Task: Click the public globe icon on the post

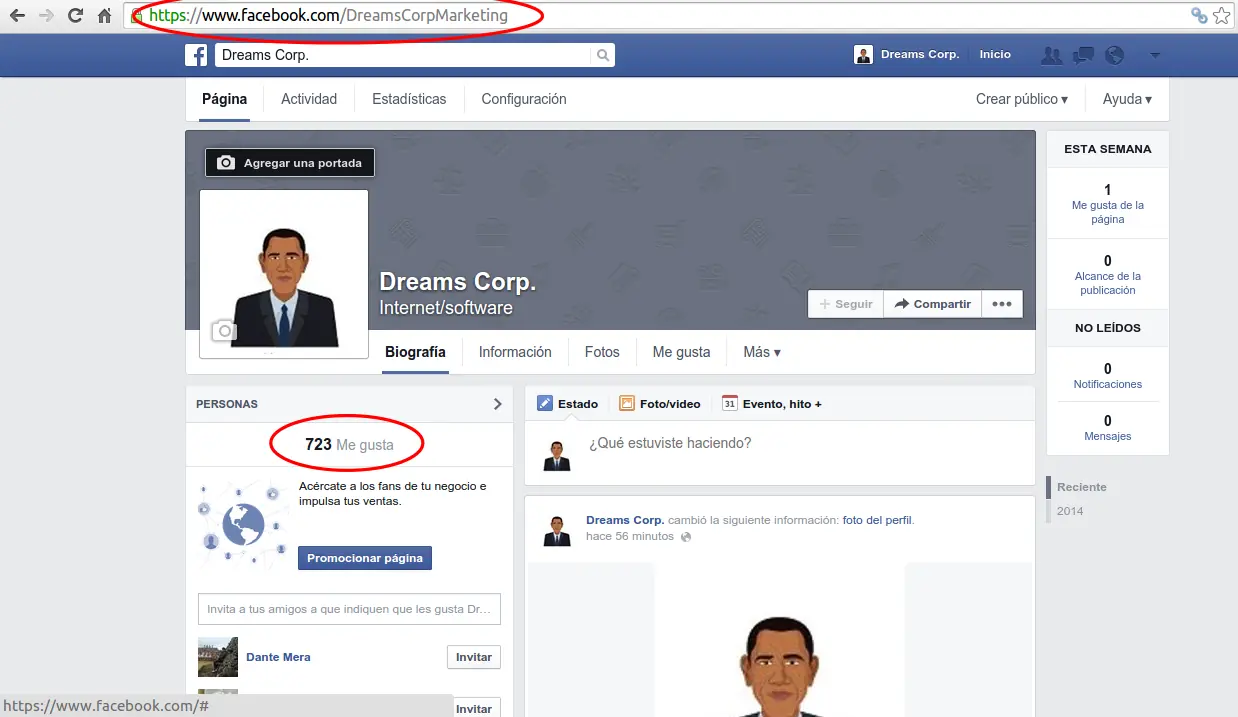Action: [x=685, y=537]
